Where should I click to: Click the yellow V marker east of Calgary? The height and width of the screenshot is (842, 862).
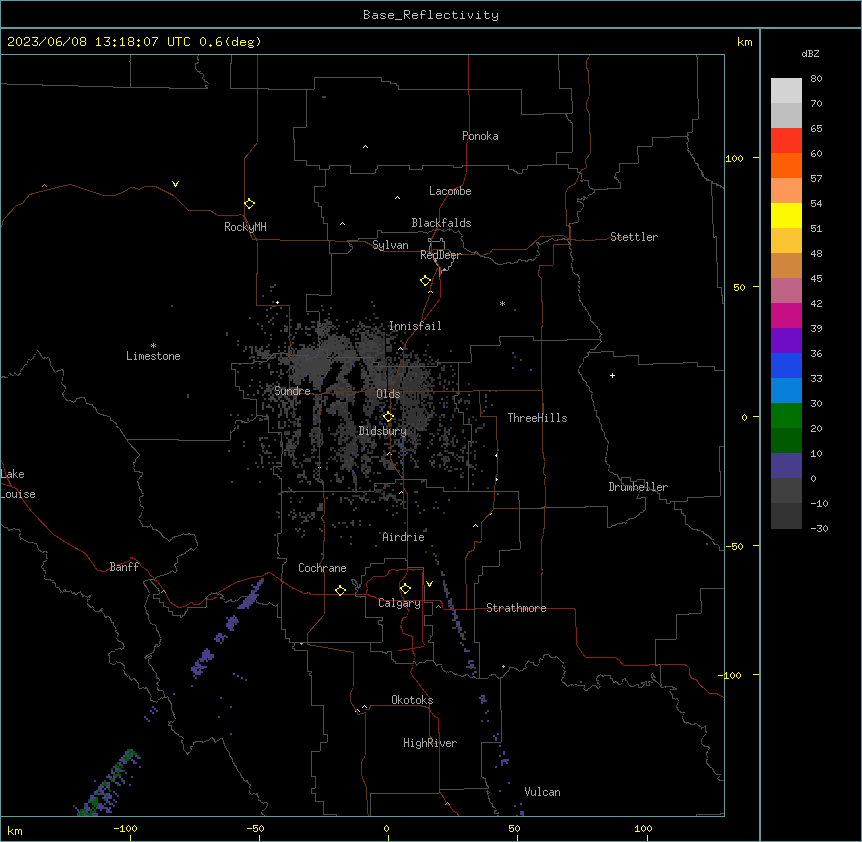(x=429, y=584)
